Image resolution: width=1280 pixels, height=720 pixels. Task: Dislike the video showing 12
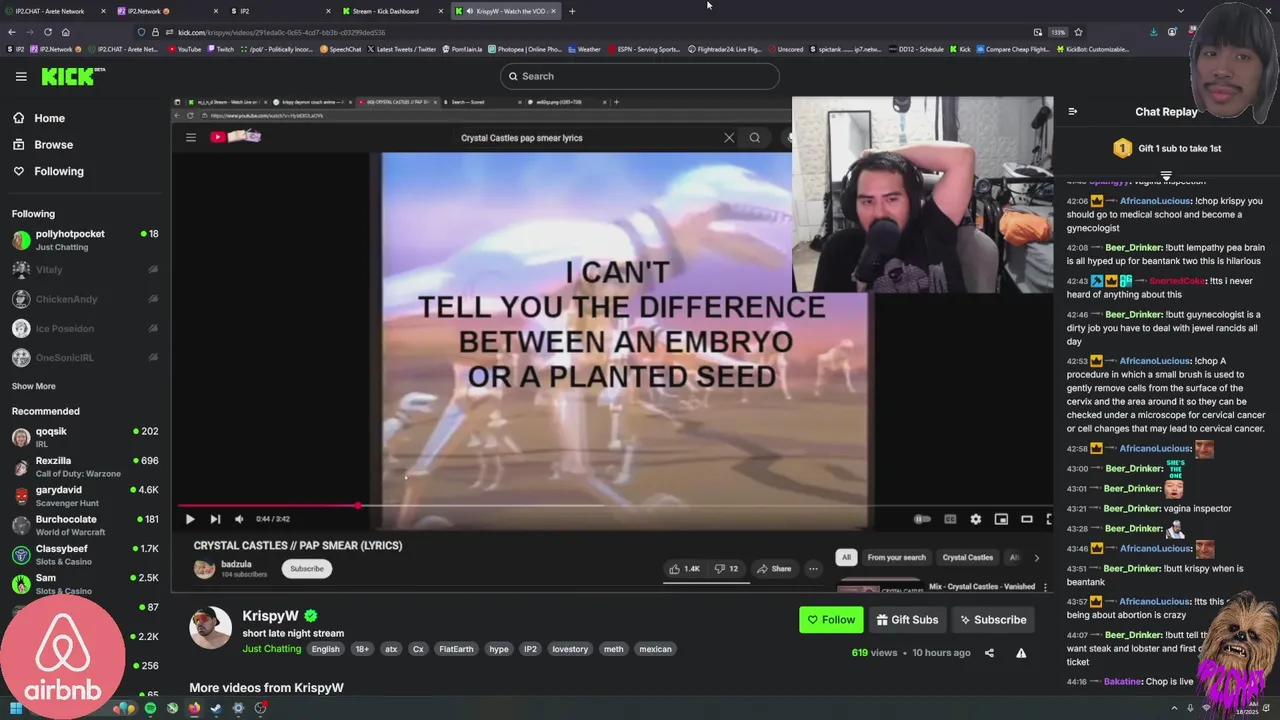pyautogui.click(x=726, y=569)
